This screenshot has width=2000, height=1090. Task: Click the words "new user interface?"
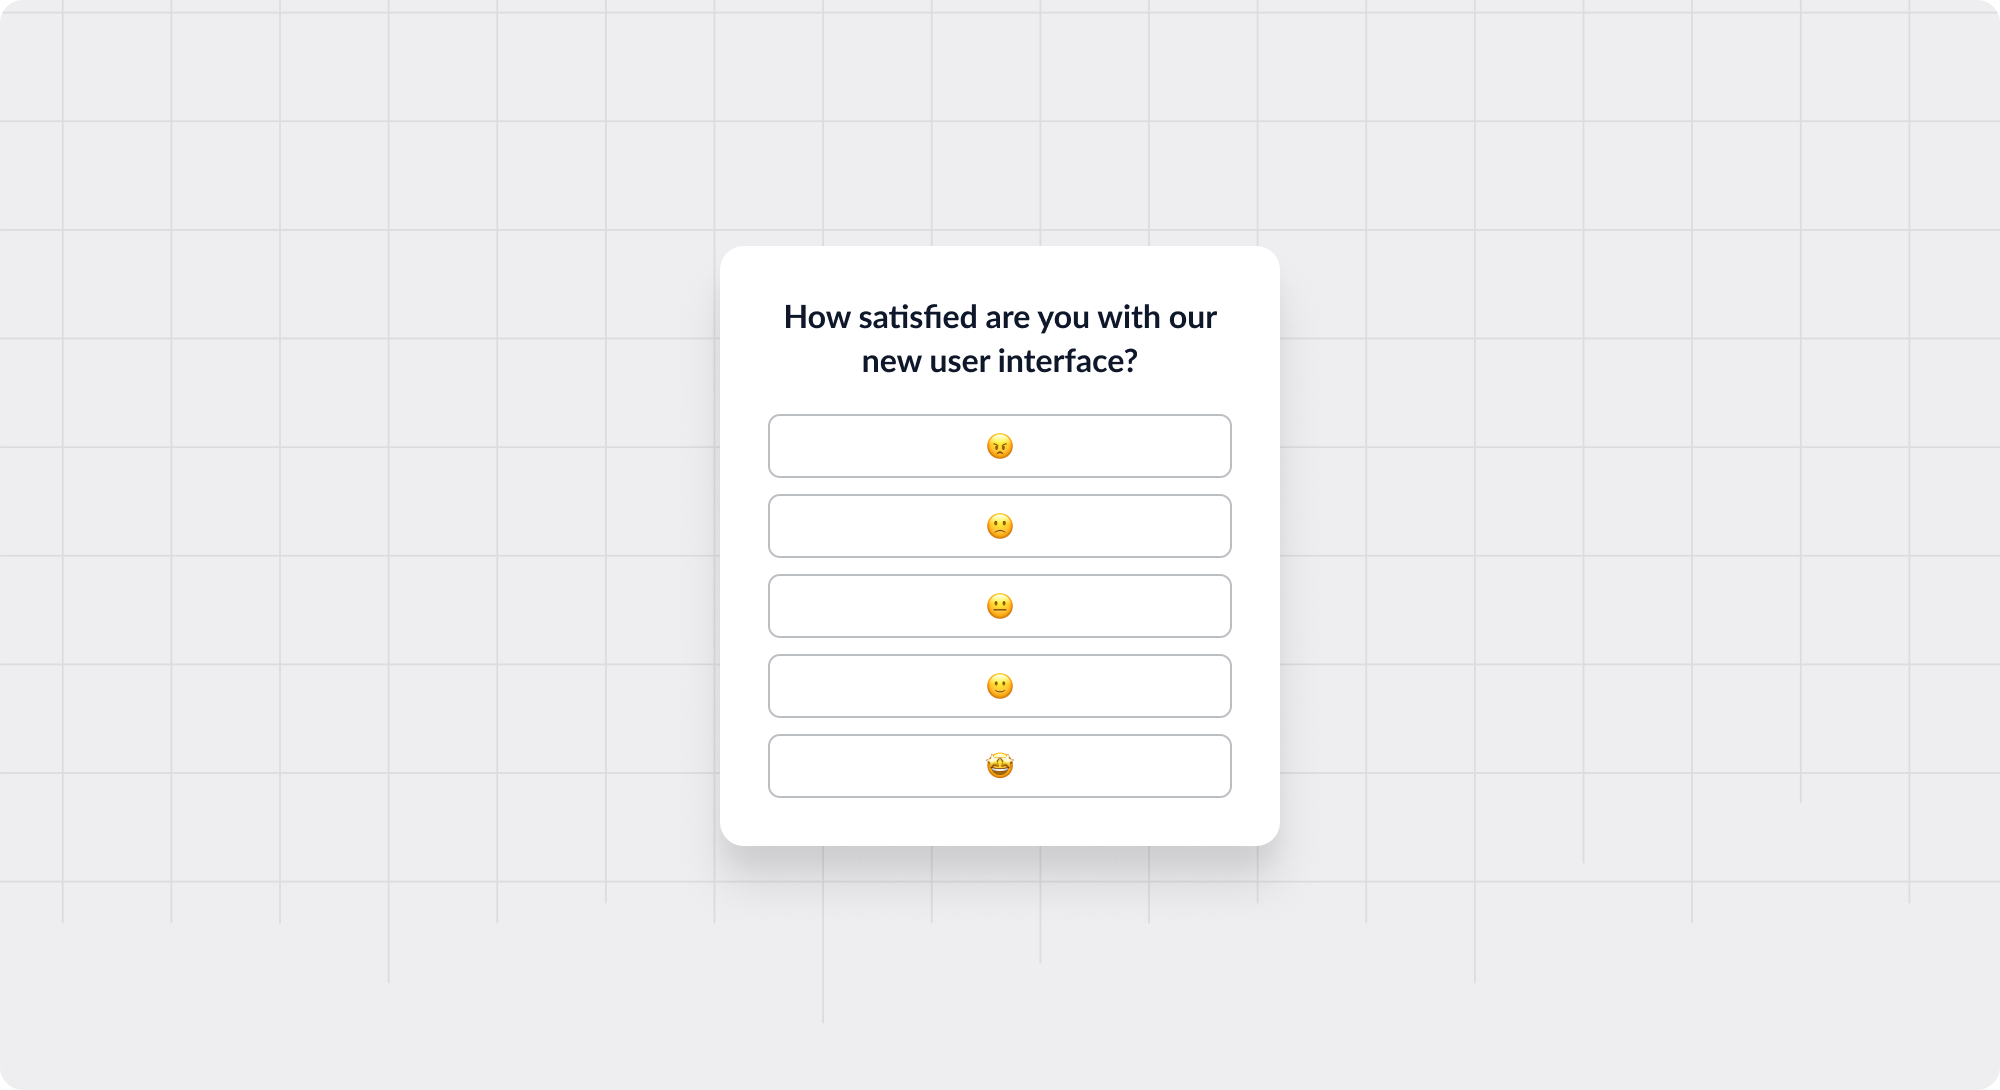pyautogui.click(x=1000, y=361)
